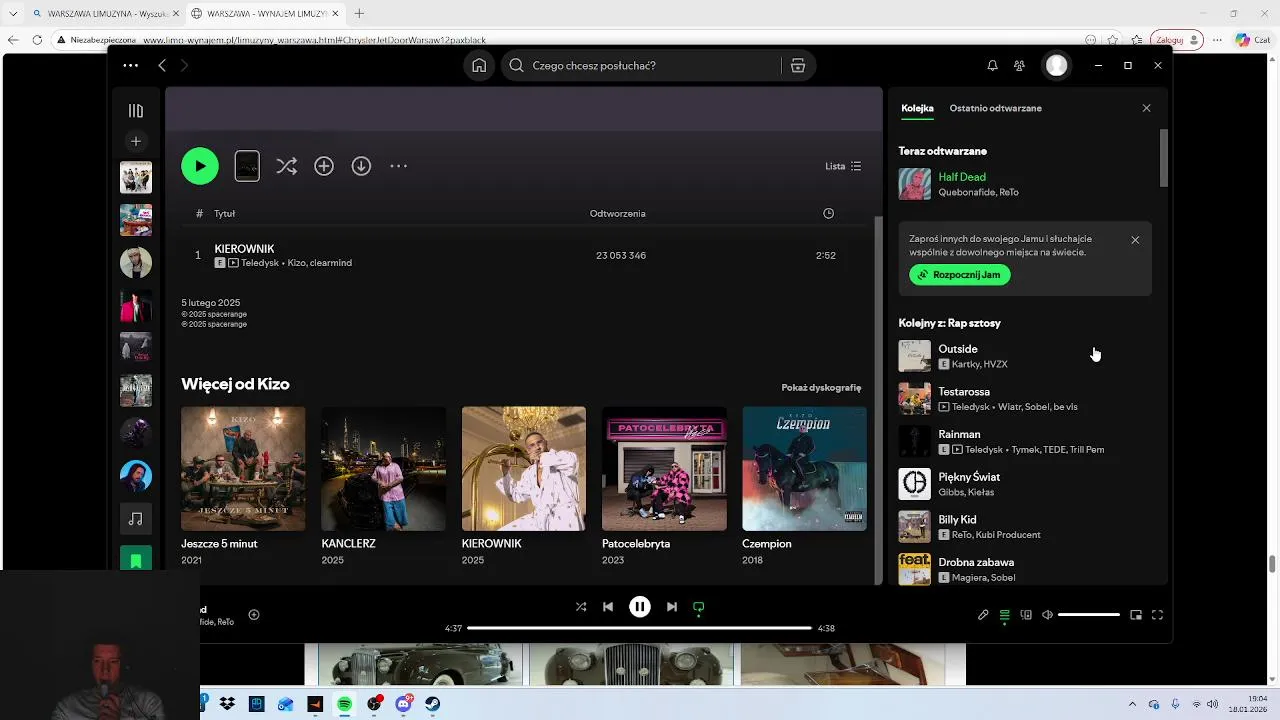Open the Friend Activity people icon
This screenshot has height=720, width=1280.
pos(1019,65)
